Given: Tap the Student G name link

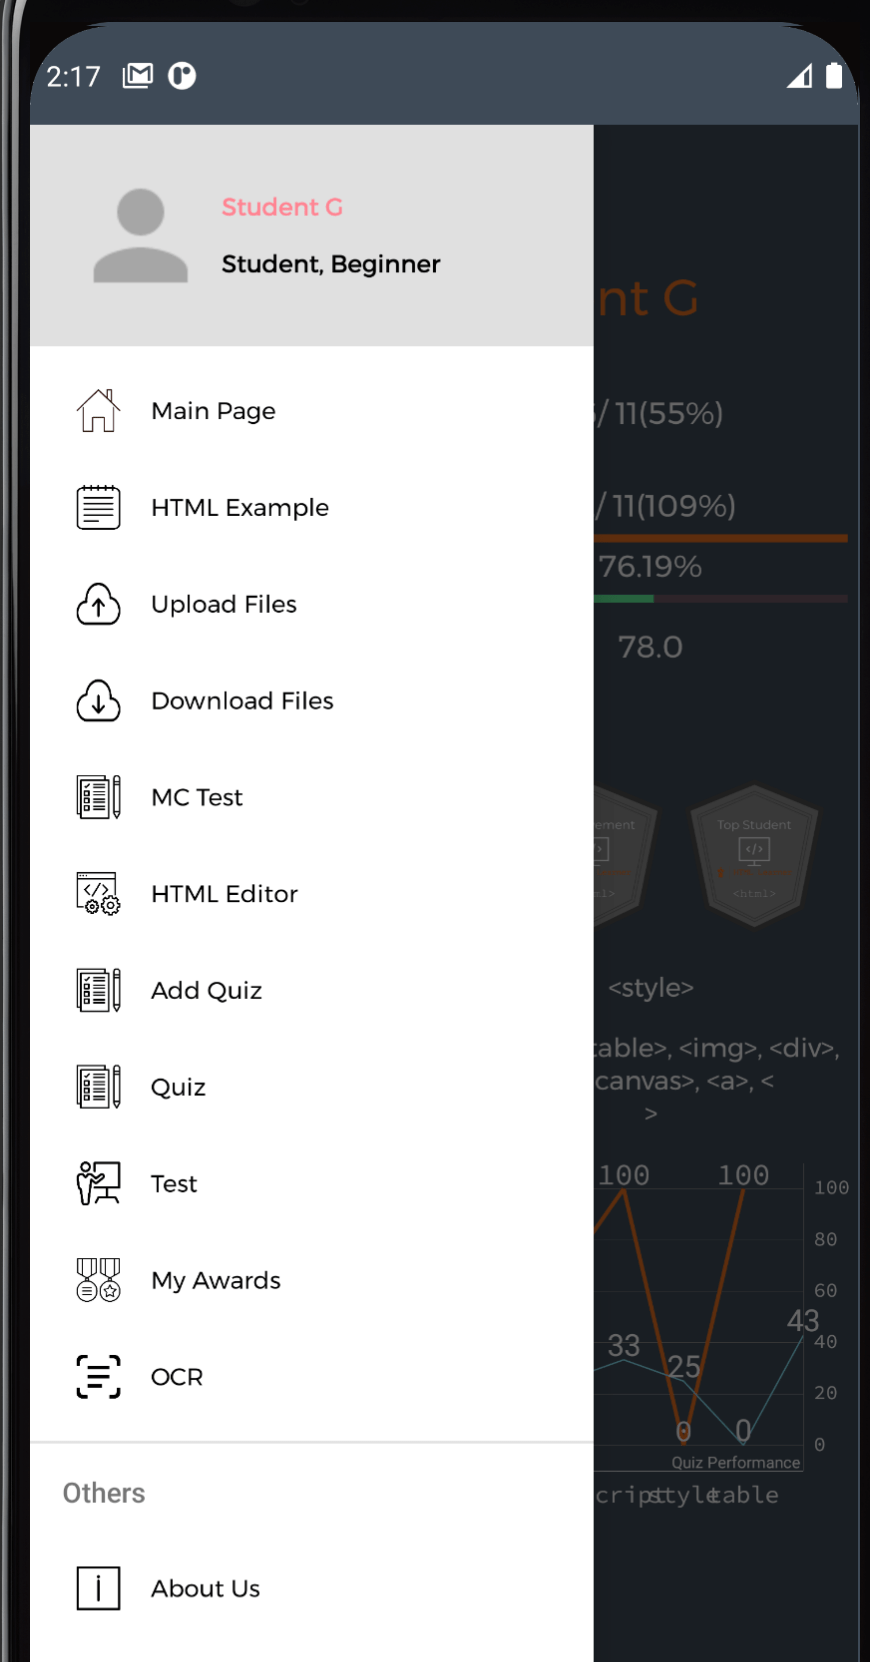Looking at the screenshot, I should 282,207.
